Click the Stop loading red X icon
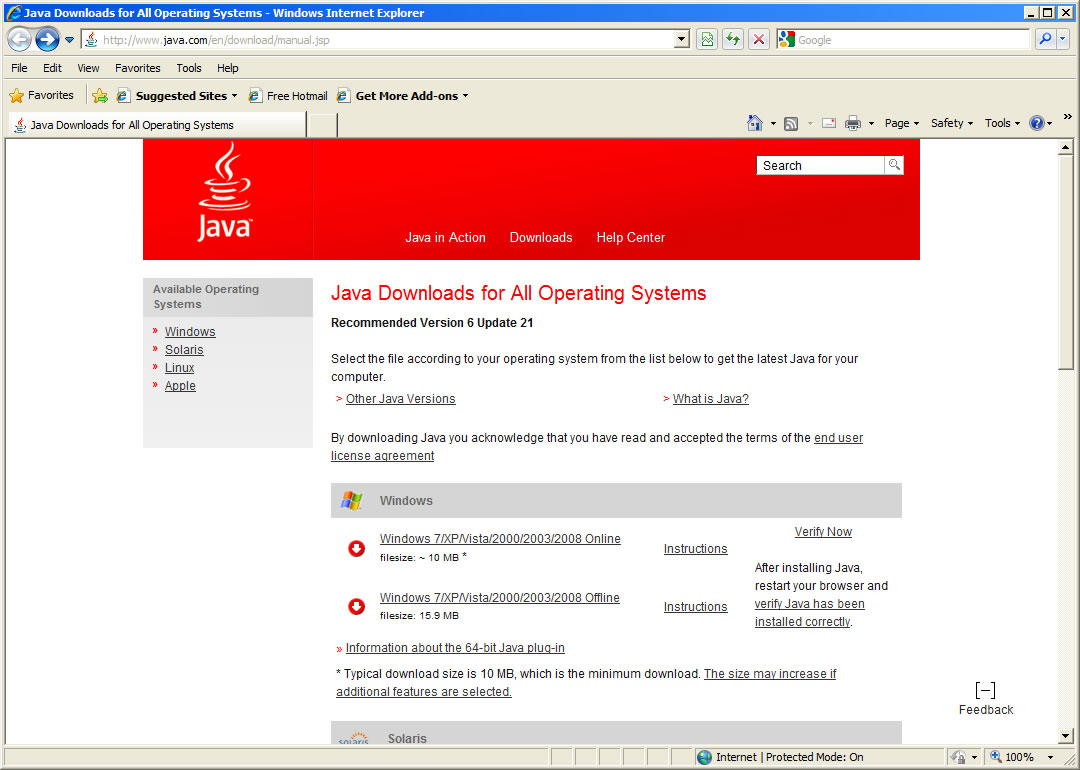This screenshot has width=1080, height=770. [758, 40]
